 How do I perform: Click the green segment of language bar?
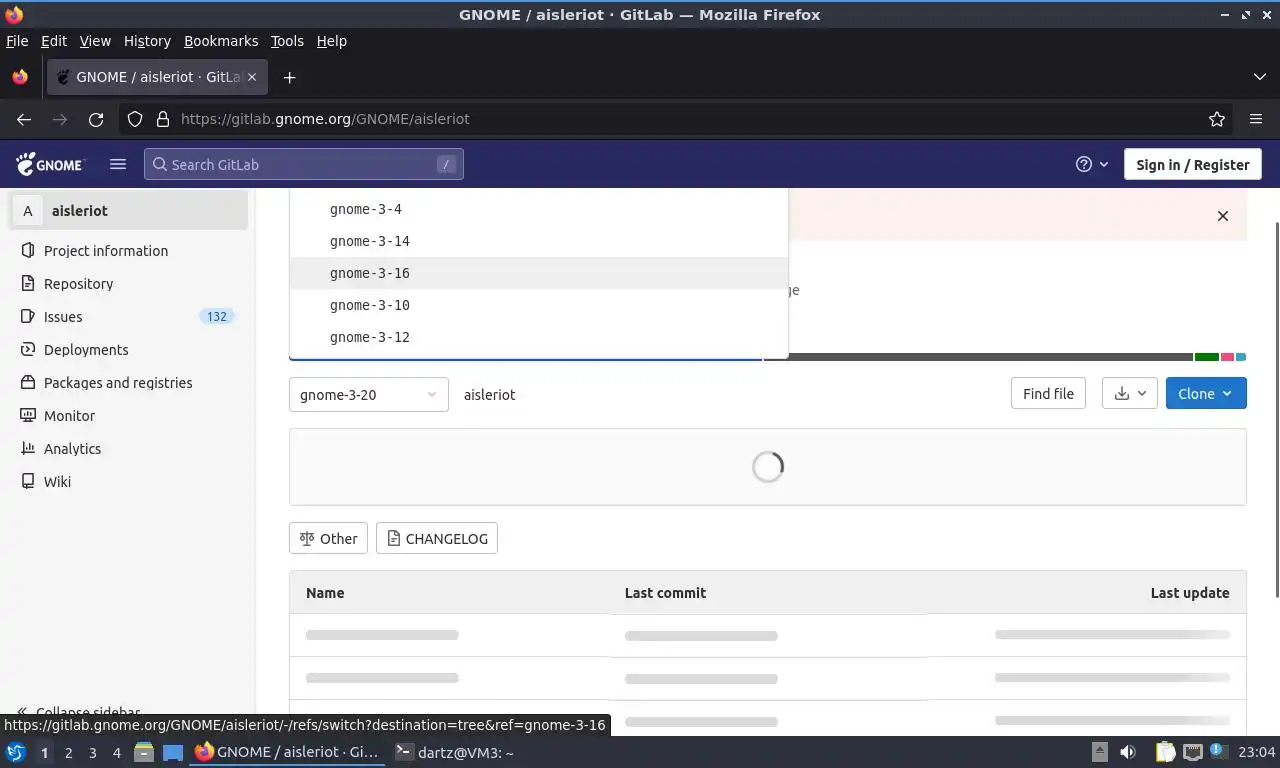point(1207,357)
